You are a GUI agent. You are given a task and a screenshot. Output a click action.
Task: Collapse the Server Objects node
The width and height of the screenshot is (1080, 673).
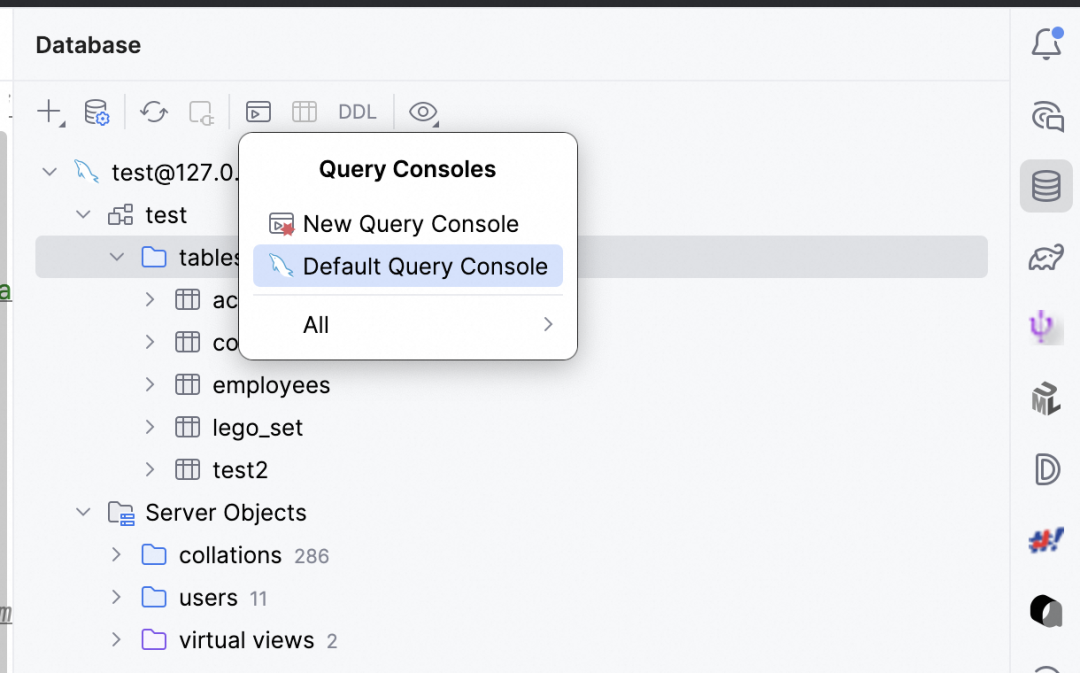pos(83,512)
